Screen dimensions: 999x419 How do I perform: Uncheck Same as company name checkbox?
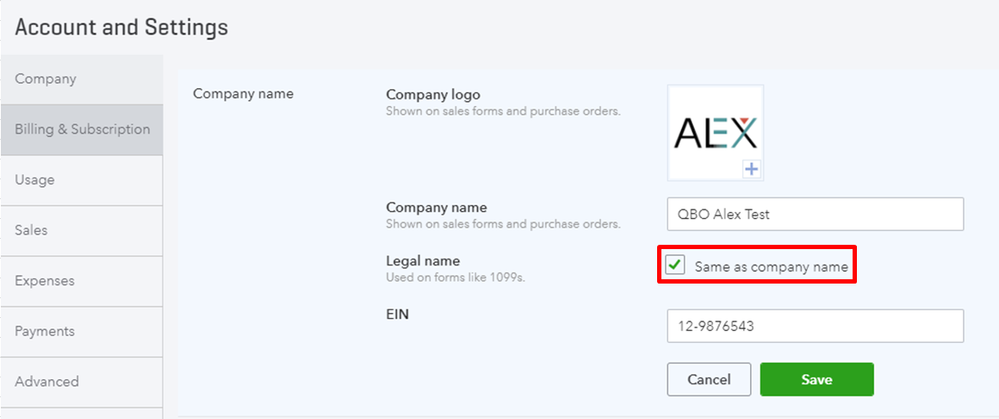pyautogui.click(x=675, y=265)
